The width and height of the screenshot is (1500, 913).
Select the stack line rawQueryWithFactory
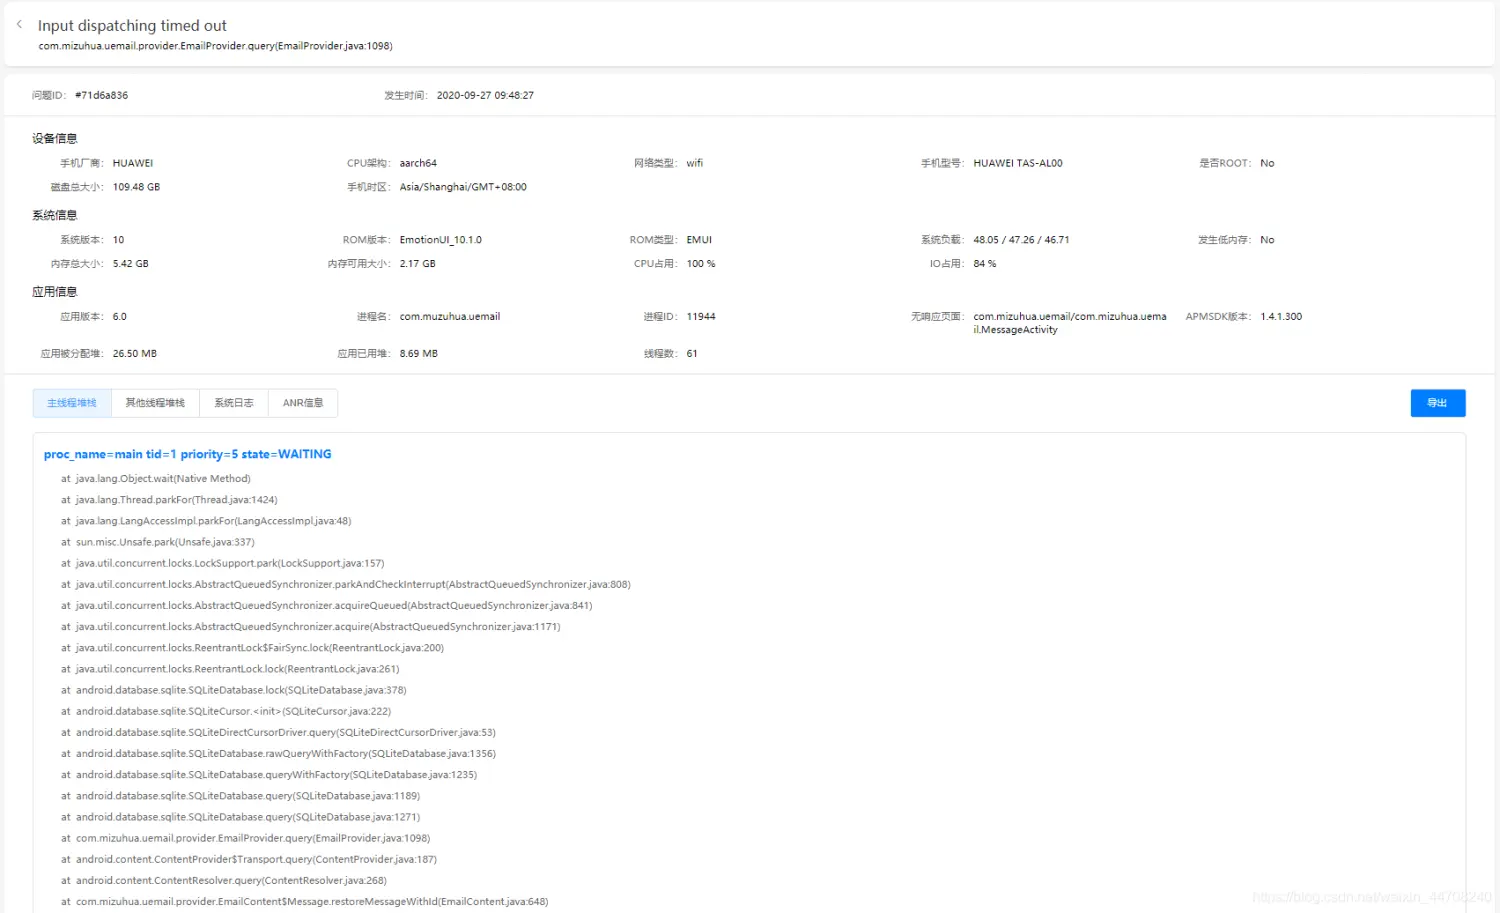(x=278, y=754)
